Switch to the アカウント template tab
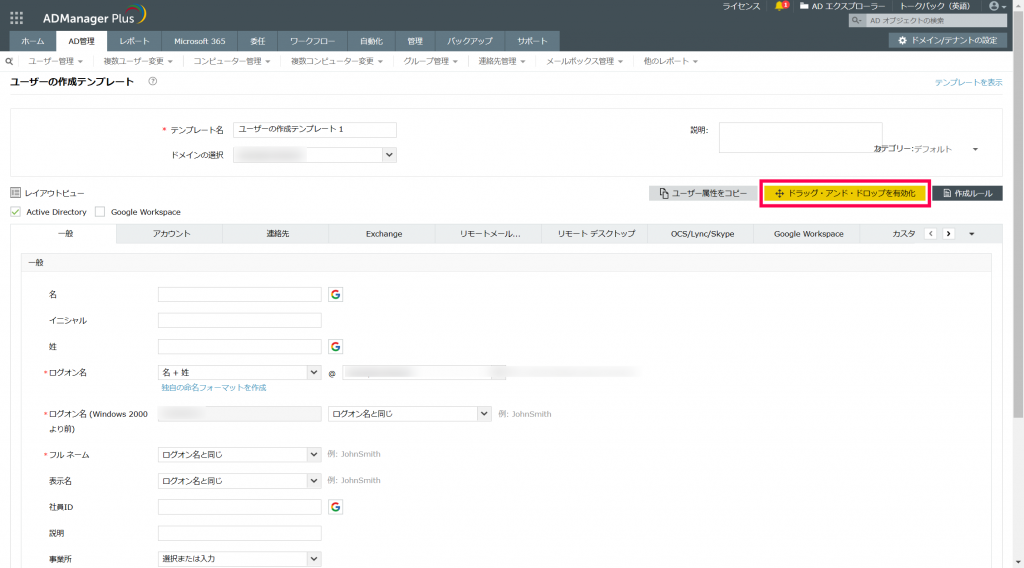Screen dimensions: 1024x568 172,234
